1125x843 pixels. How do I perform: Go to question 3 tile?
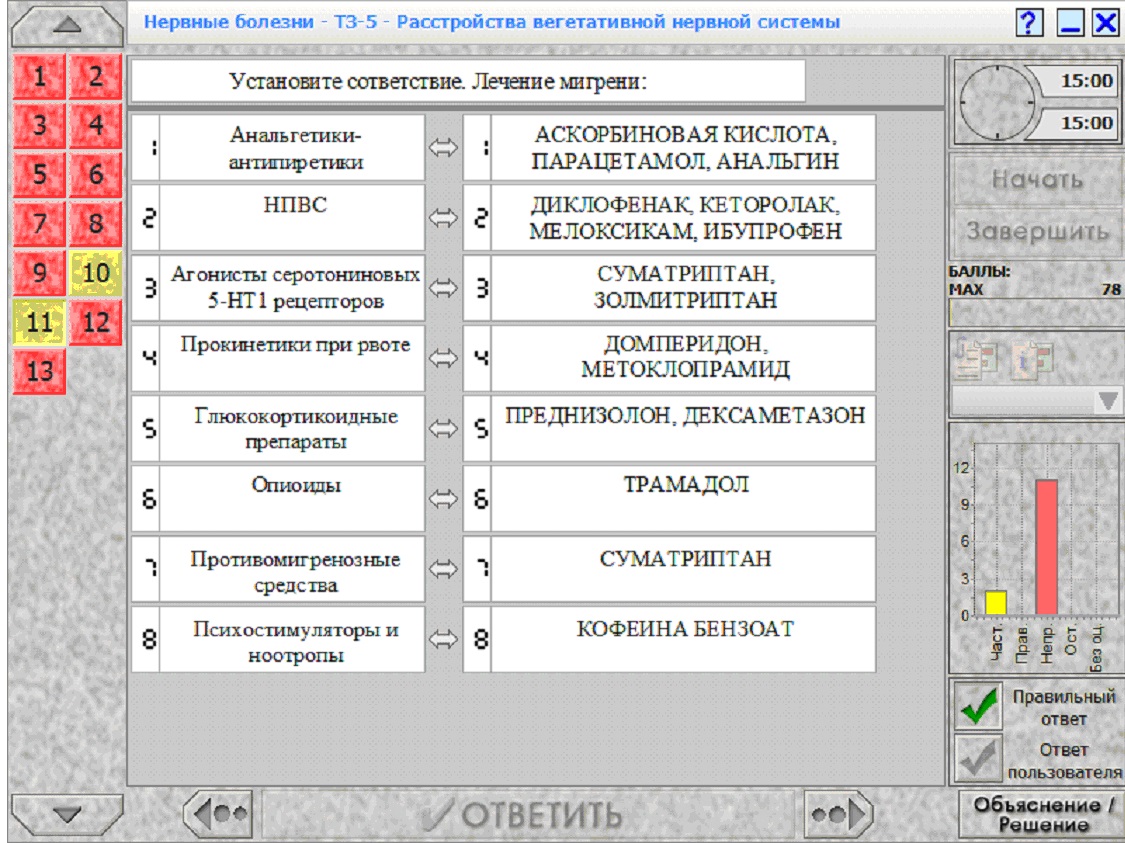point(39,126)
